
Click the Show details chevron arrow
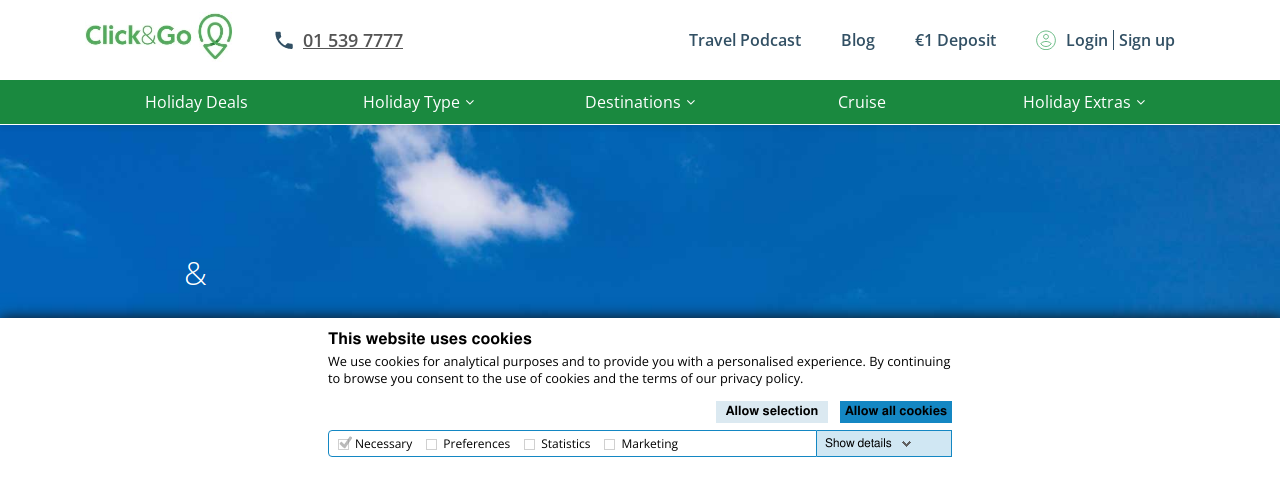[906, 444]
